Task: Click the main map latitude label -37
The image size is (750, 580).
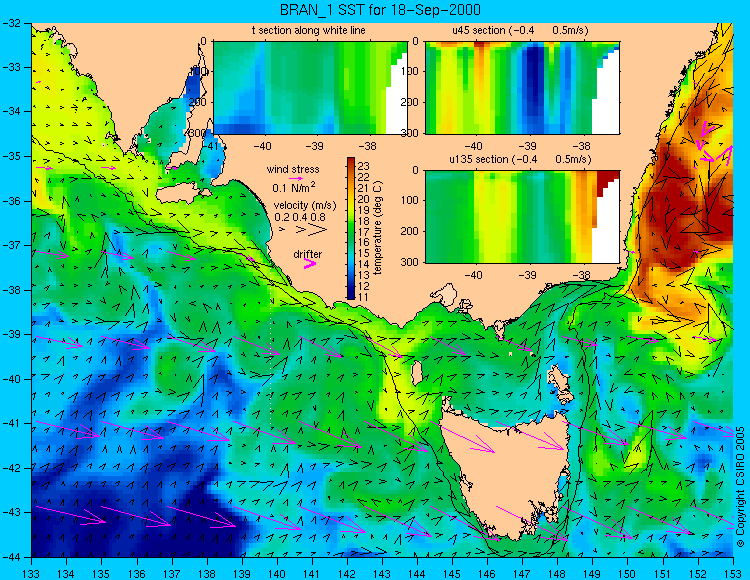Action: tap(12, 245)
